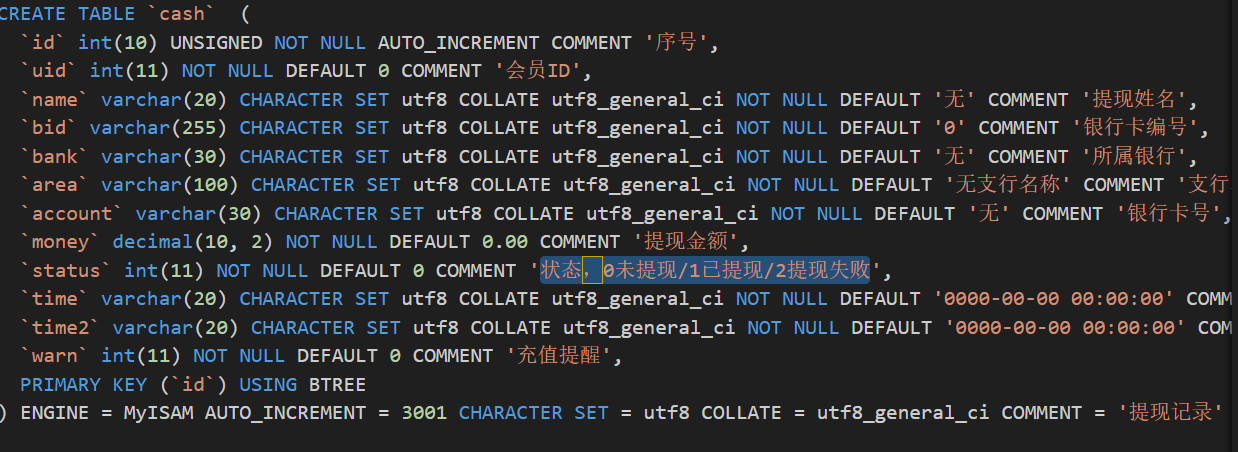Click the '提现姓名' comment text

click(x=1138, y=100)
